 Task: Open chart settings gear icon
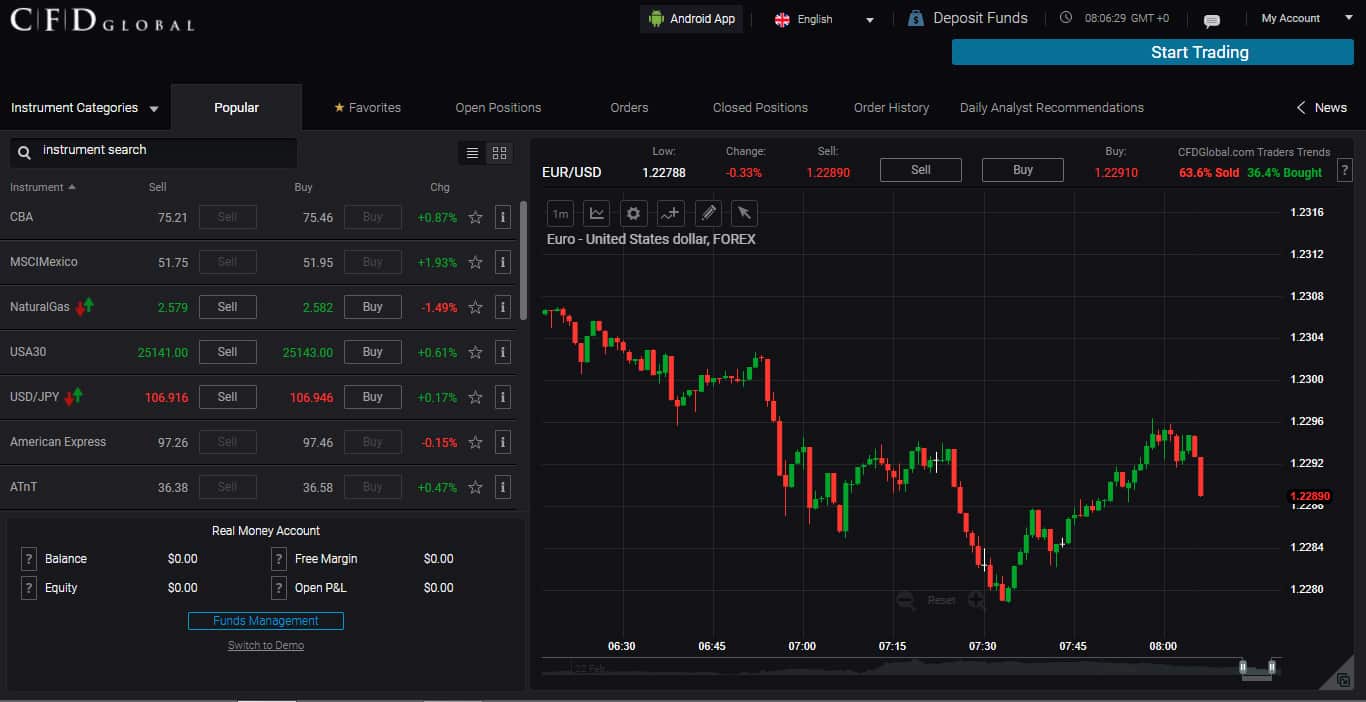click(x=632, y=213)
